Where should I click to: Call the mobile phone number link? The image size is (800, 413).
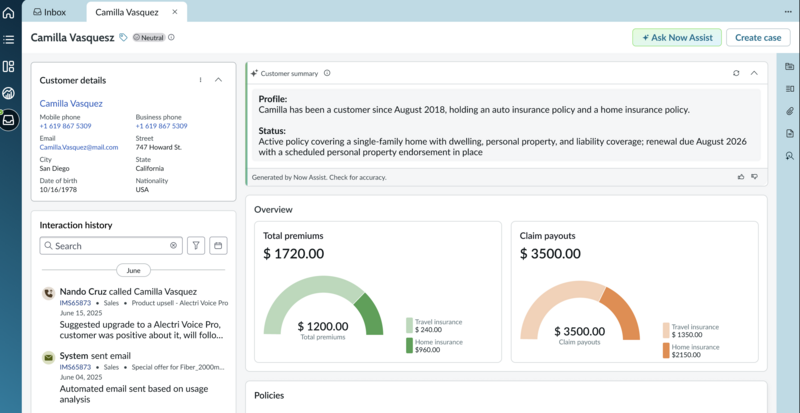tap(65, 126)
